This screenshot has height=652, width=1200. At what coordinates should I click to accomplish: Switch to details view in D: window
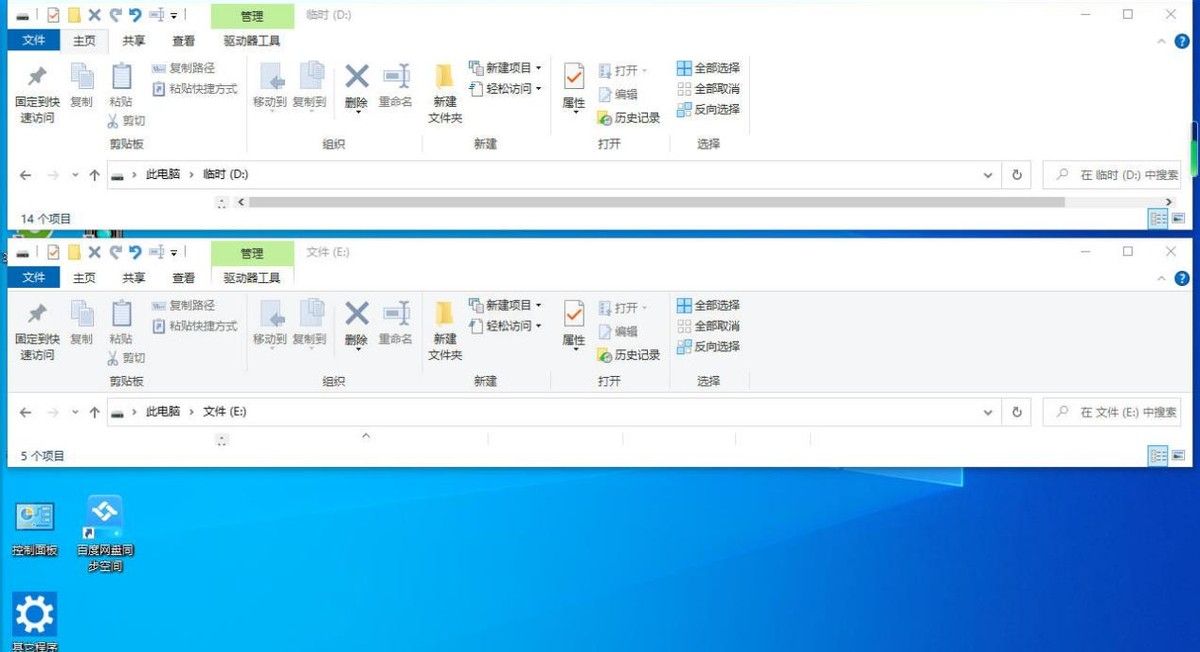coord(1158,218)
